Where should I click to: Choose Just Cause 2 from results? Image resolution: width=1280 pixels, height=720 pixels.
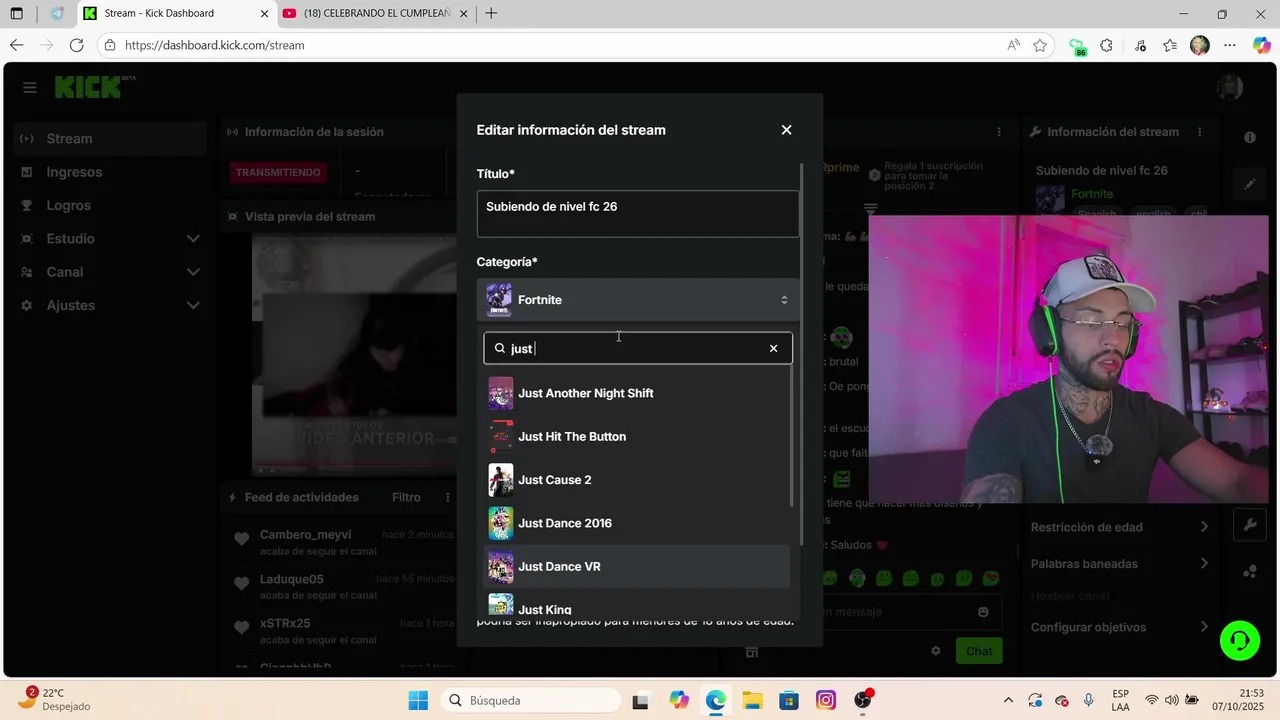[x=637, y=480]
